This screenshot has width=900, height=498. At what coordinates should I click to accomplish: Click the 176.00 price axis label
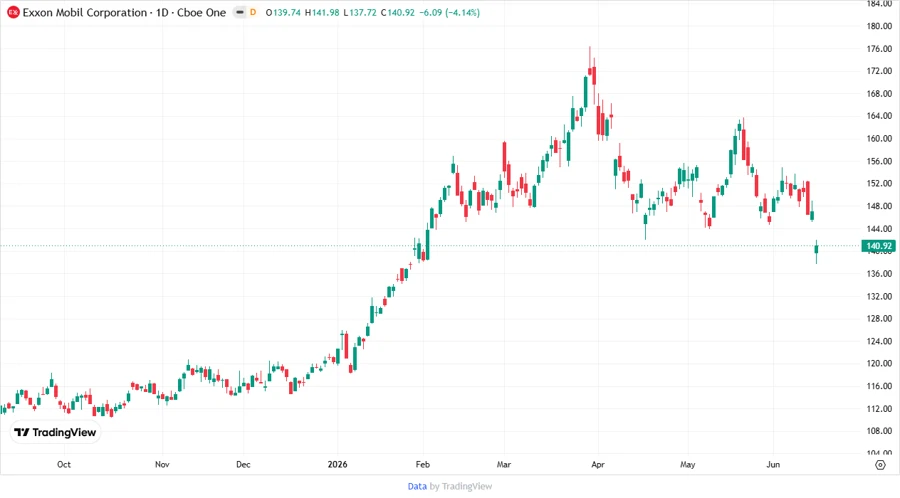tap(879, 49)
